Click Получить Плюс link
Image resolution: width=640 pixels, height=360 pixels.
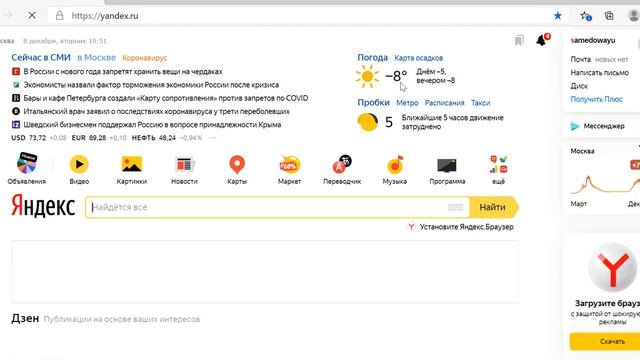[596, 99]
